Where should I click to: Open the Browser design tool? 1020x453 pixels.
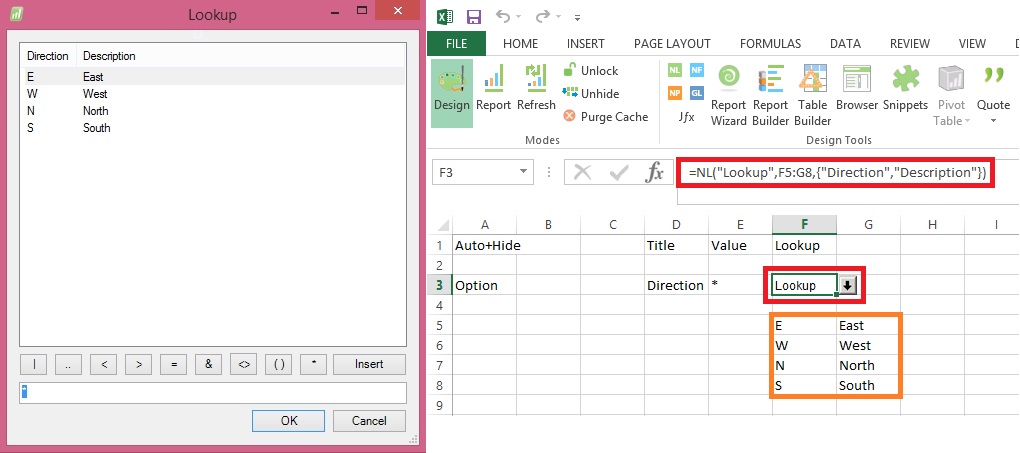click(x=857, y=93)
